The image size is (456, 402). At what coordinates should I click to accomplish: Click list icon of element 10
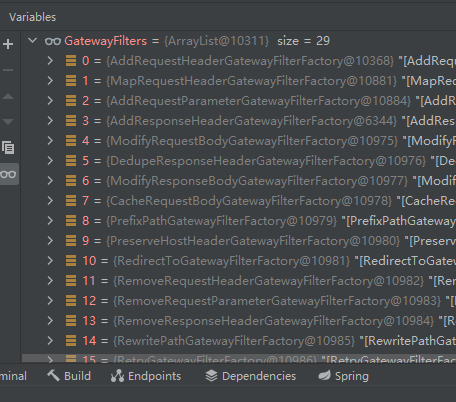[71, 261]
